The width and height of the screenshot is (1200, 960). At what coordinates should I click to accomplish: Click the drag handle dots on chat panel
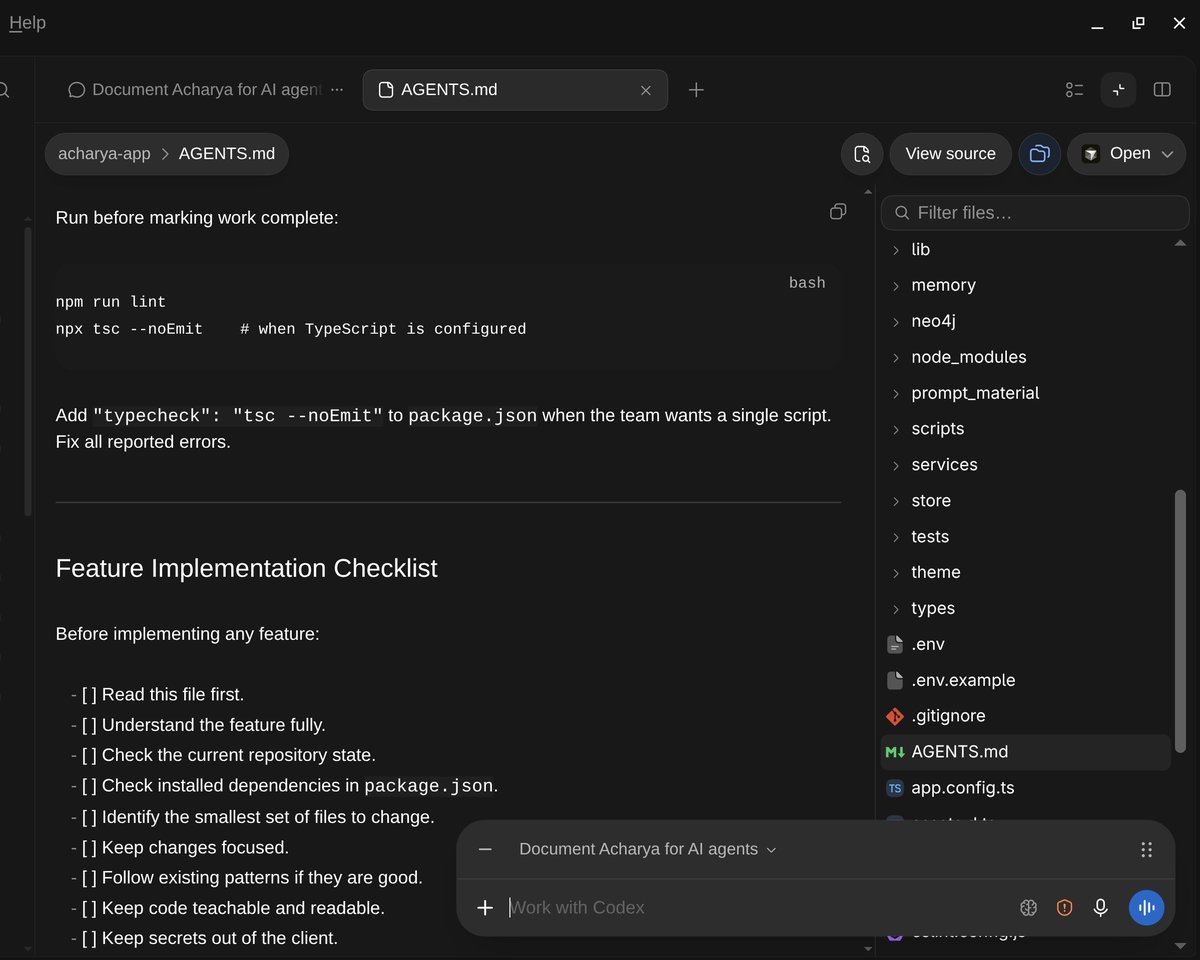(x=1147, y=849)
